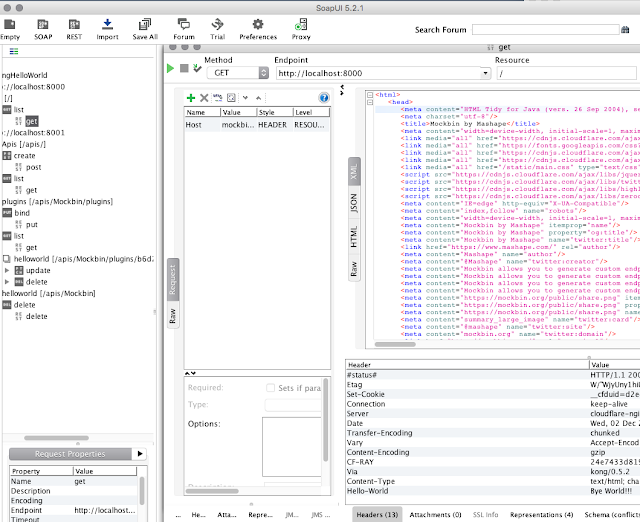
Task: Collapse the head node in XML view
Action: [x=370, y=102]
